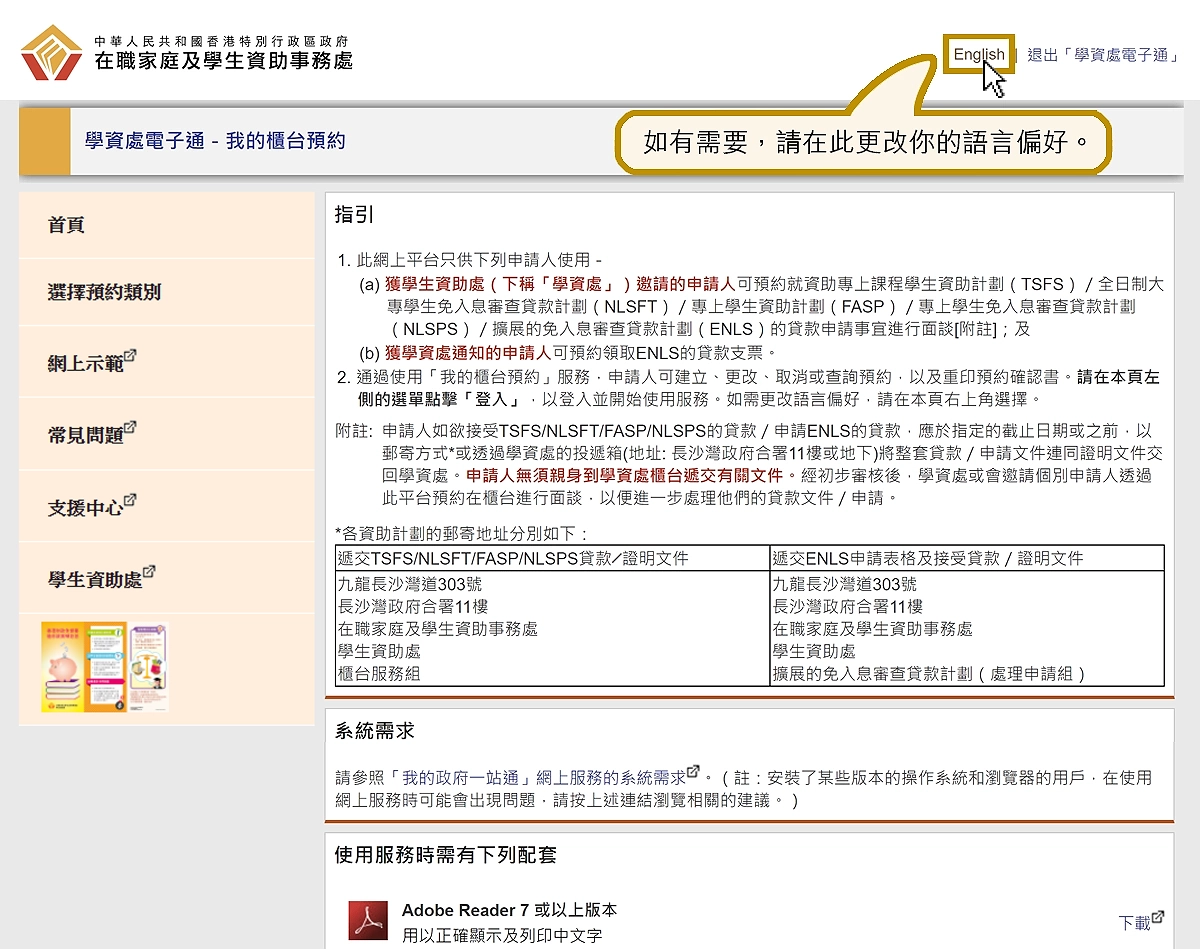
Task: Click the Adobe Reader 7 或以上版本 text
Action: pyautogui.click(x=509, y=910)
